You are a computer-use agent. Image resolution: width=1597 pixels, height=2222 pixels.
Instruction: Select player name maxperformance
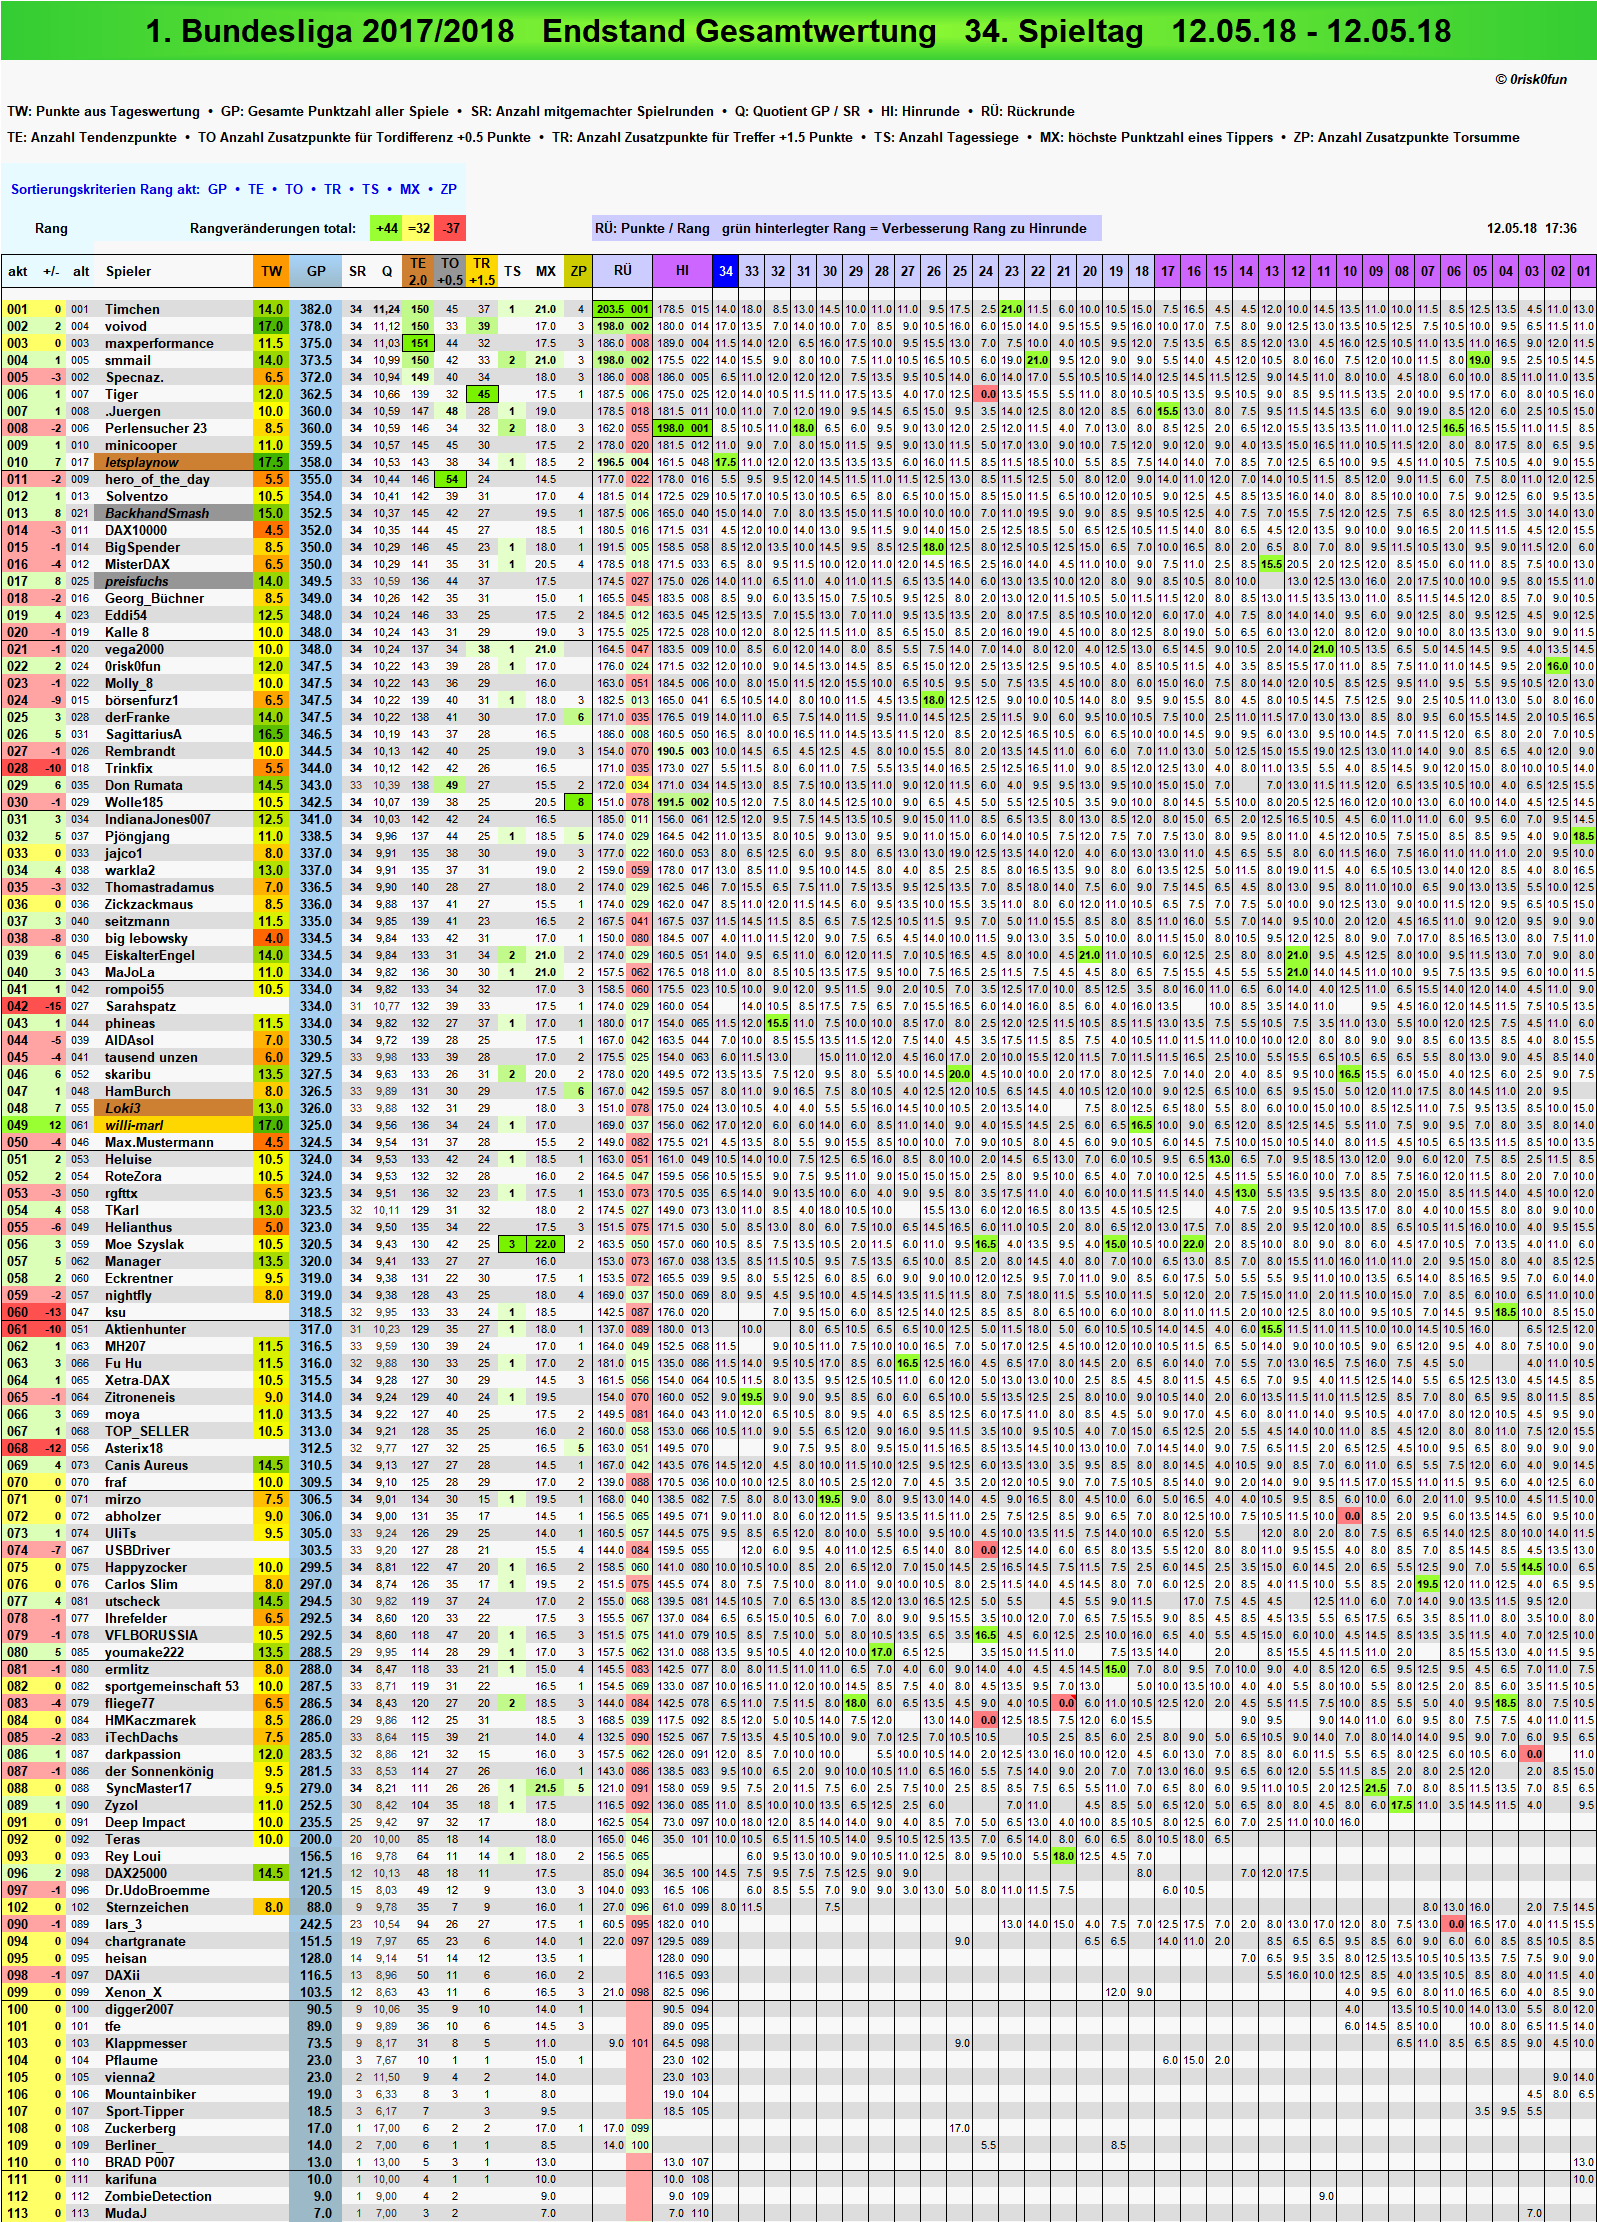tap(159, 344)
